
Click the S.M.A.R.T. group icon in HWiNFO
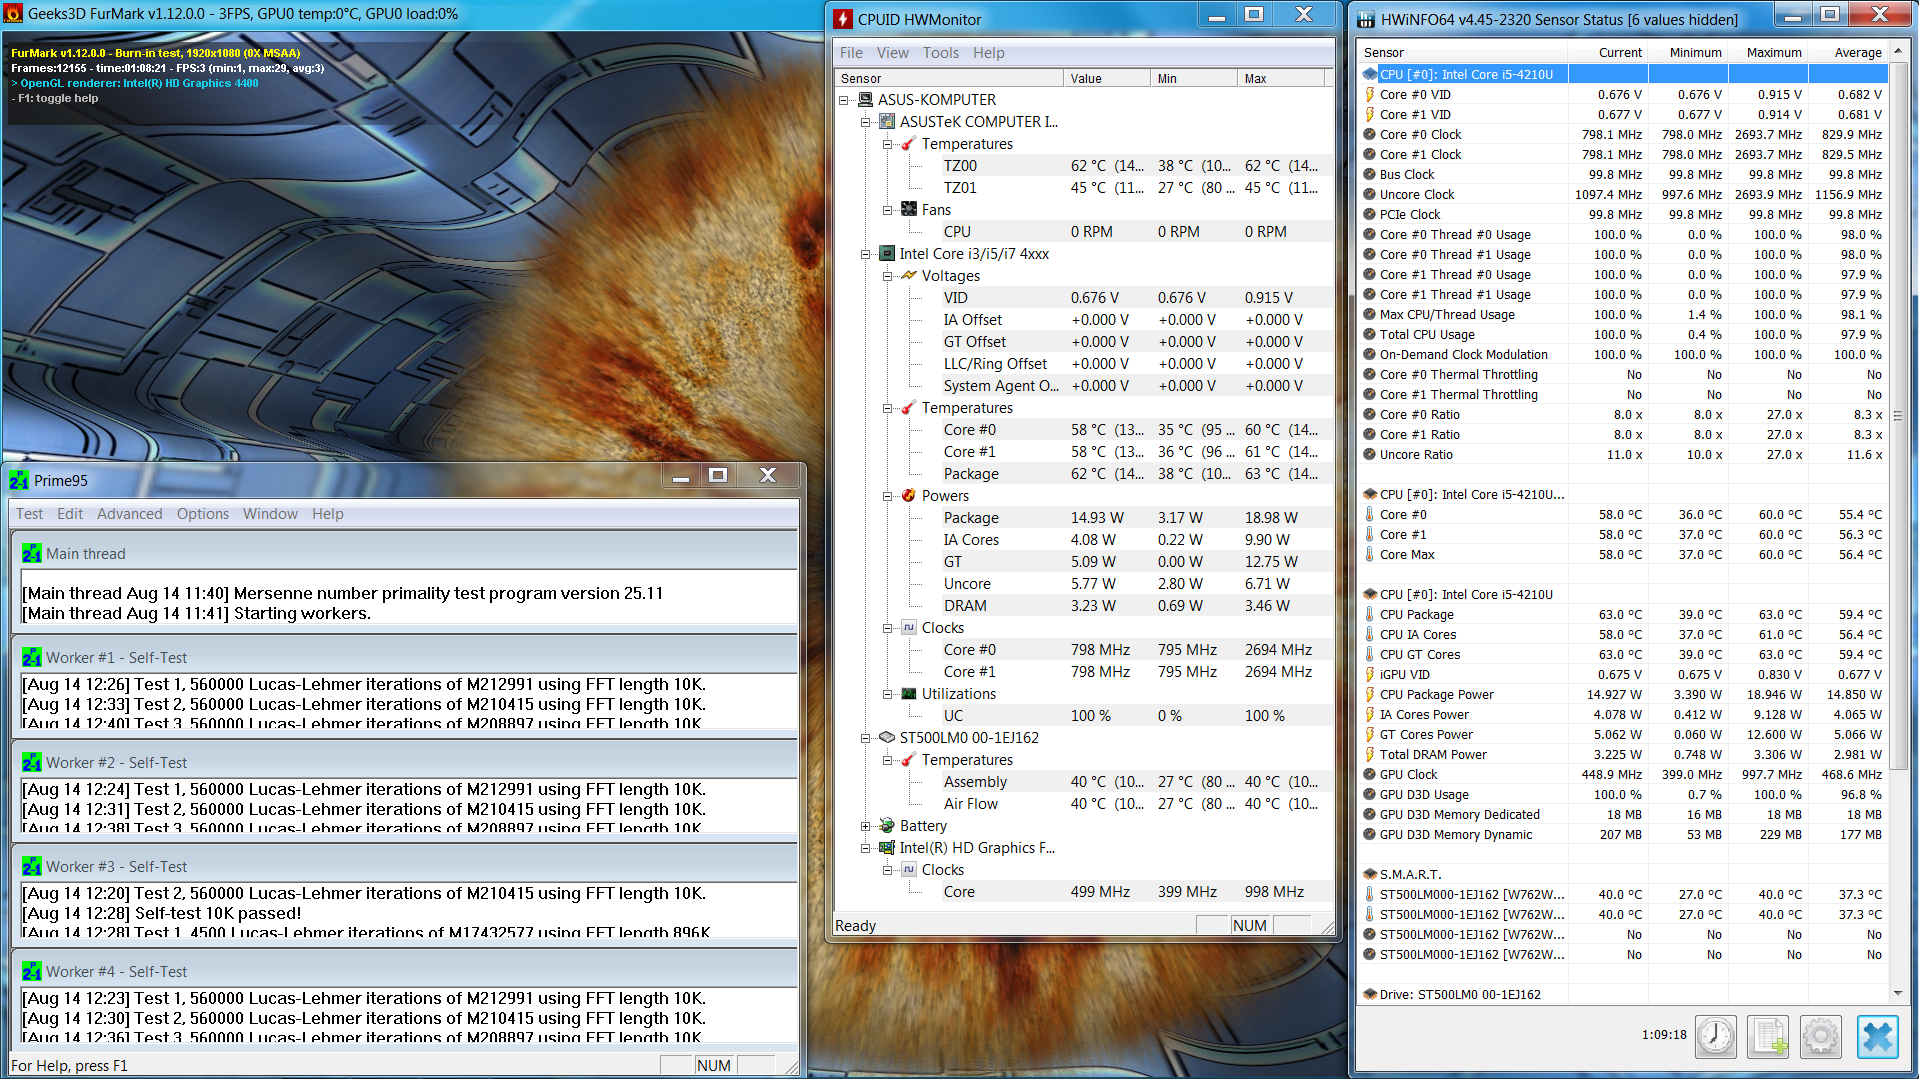1370,875
